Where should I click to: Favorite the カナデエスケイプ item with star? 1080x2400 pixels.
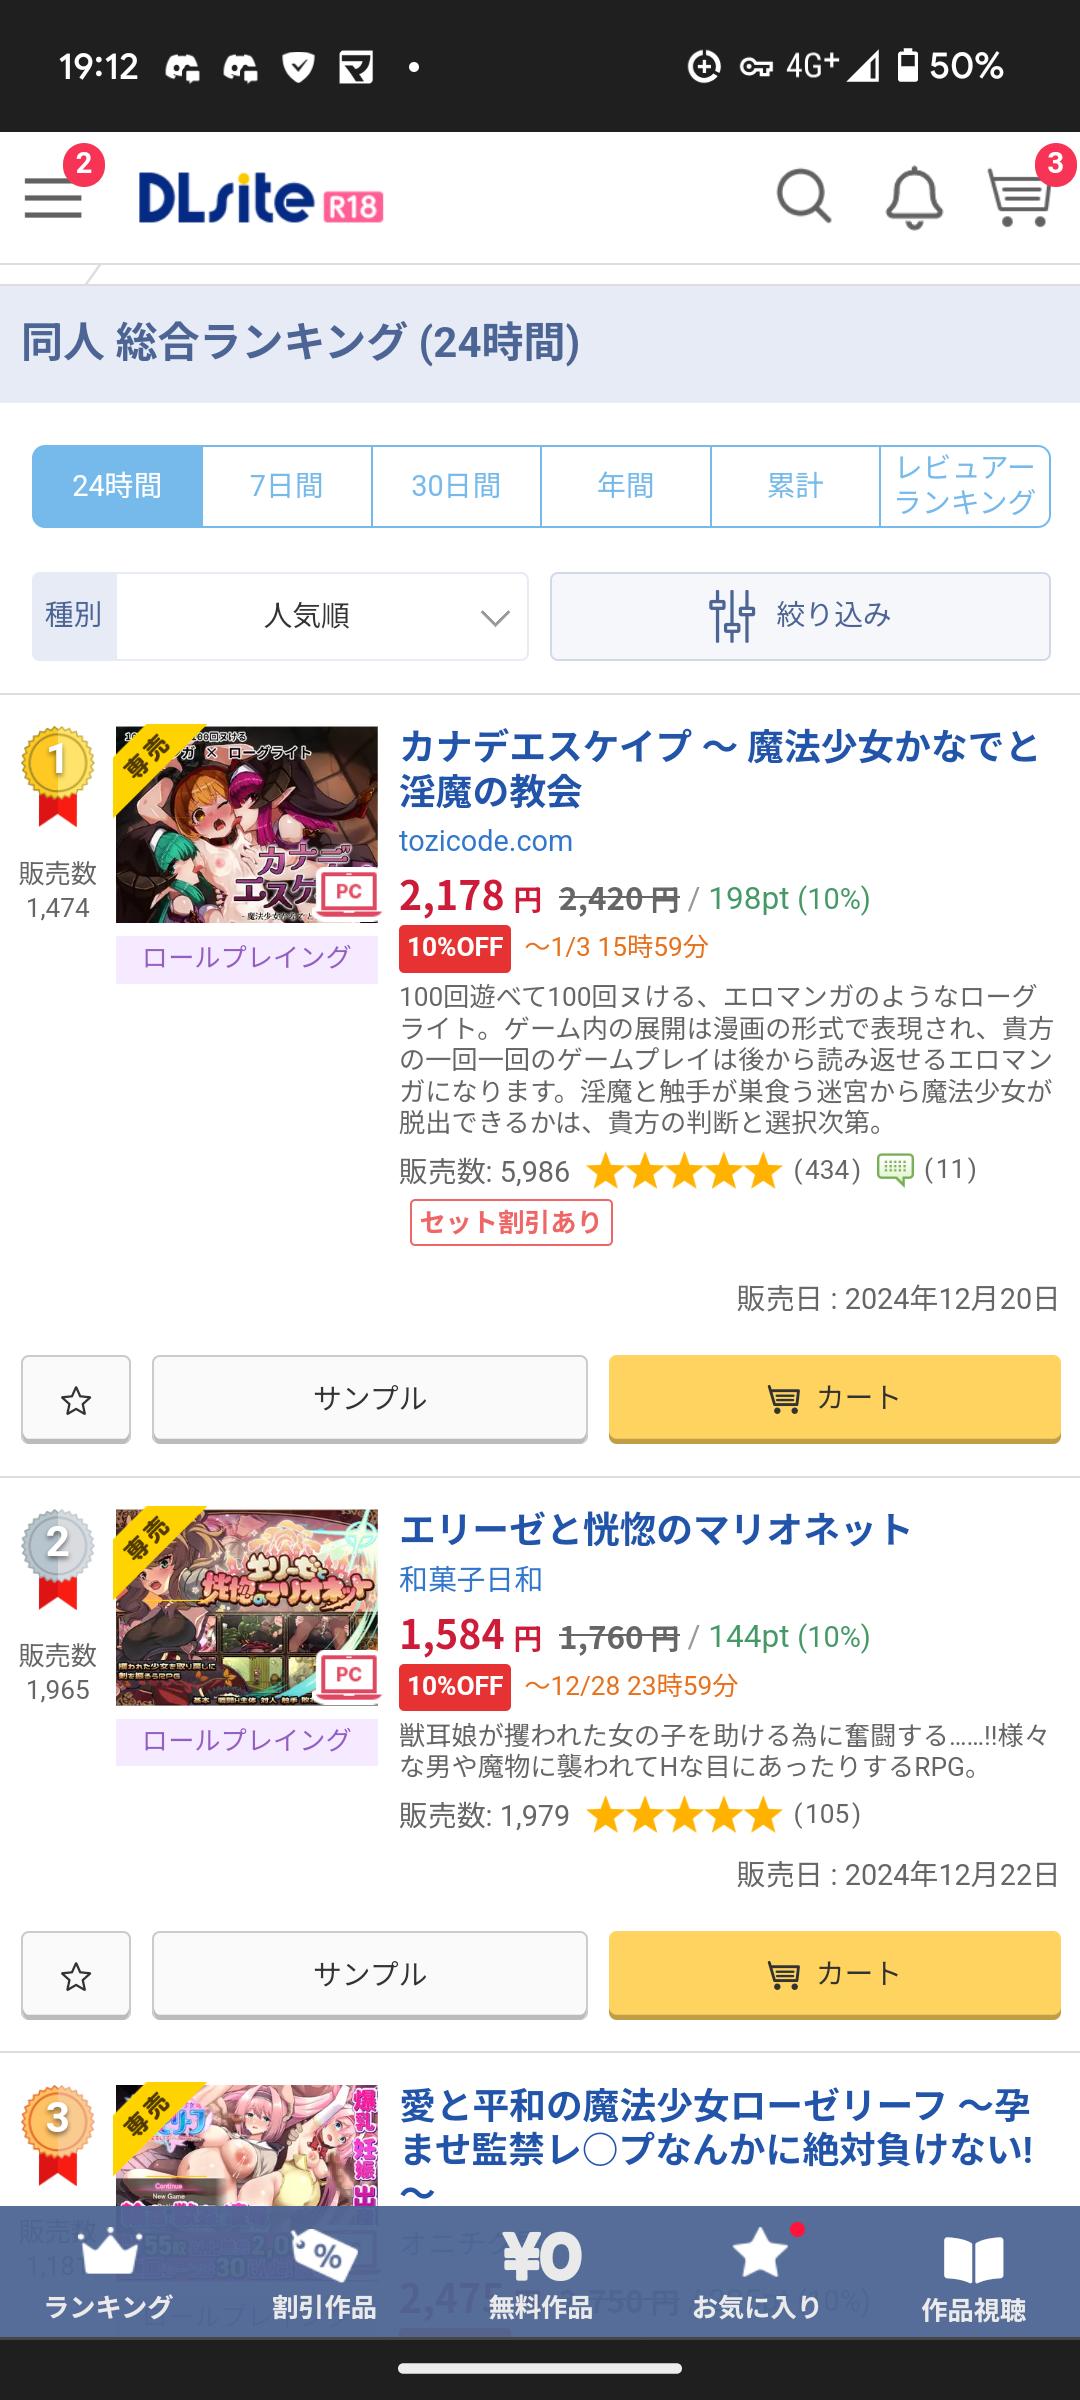[76, 1399]
